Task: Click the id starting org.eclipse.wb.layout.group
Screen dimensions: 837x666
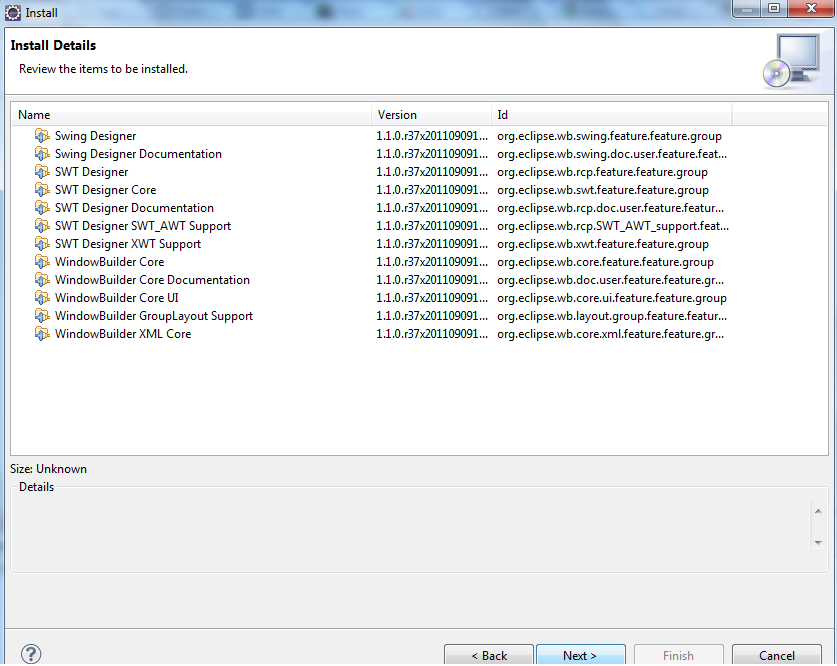Action: click(x=612, y=316)
